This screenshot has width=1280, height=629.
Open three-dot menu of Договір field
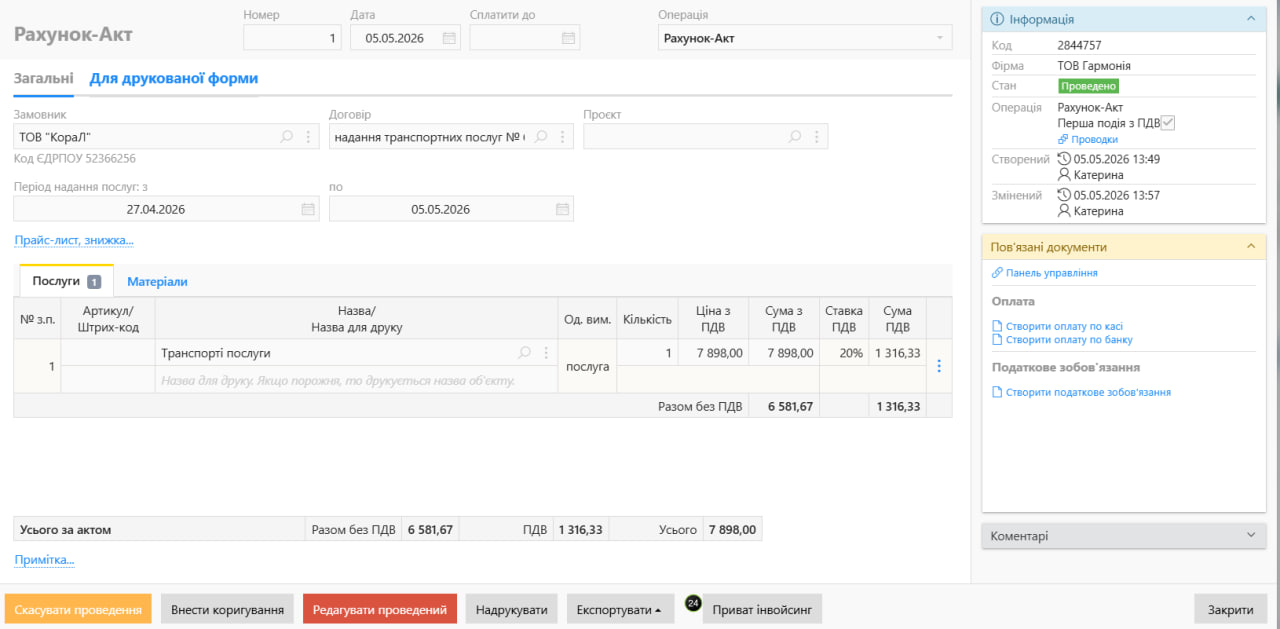562,137
